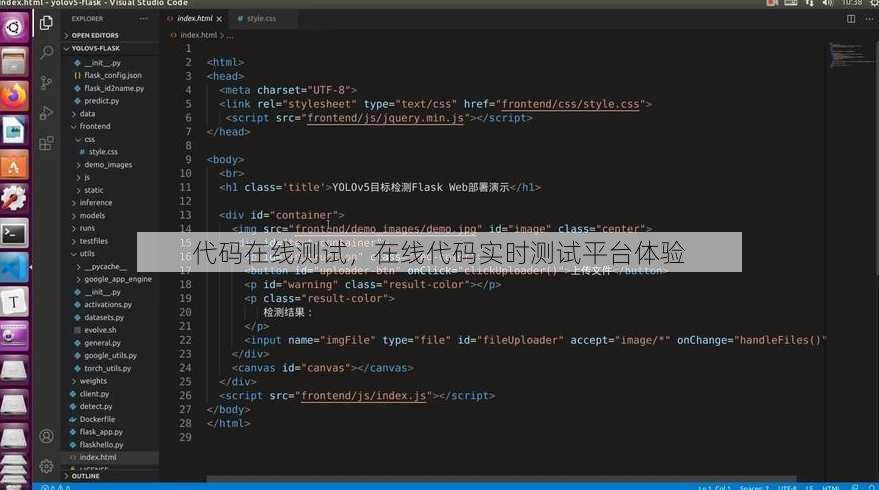Select index.html in the file tree
879x490 pixels.
click(x=98, y=457)
